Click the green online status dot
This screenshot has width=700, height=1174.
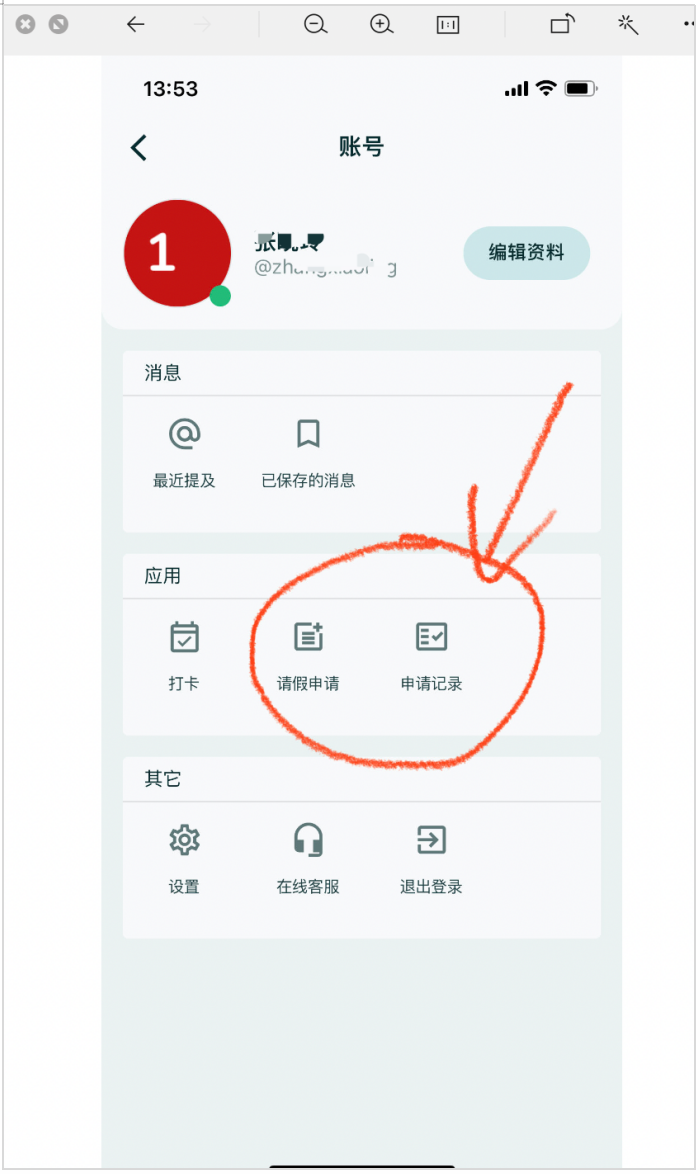220,296
